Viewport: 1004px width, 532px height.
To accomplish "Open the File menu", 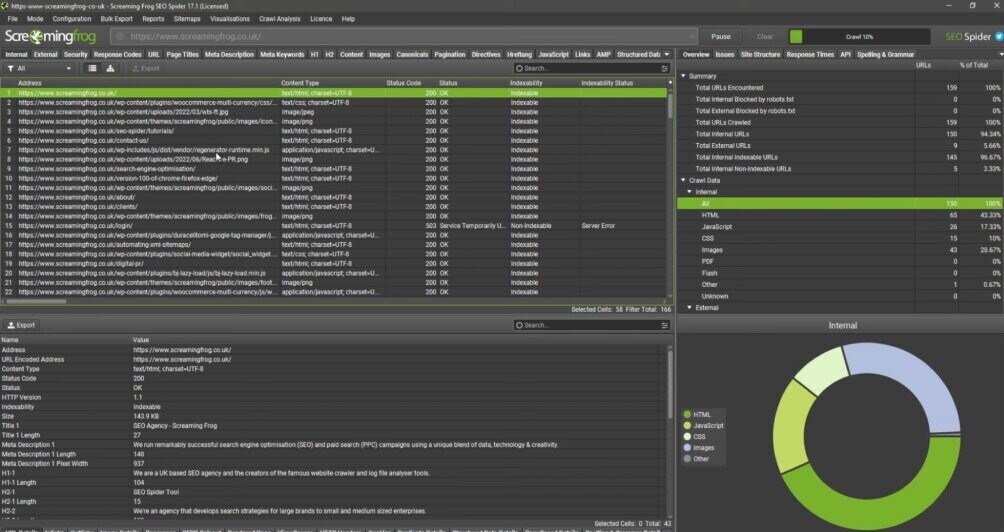I will pos(12,19).
